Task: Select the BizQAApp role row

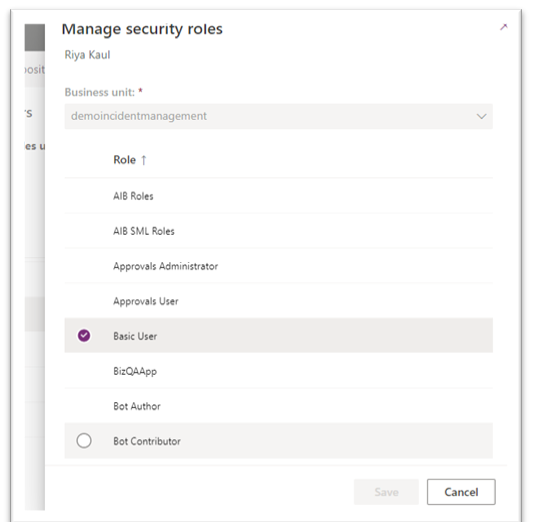Action: (278, 371)
